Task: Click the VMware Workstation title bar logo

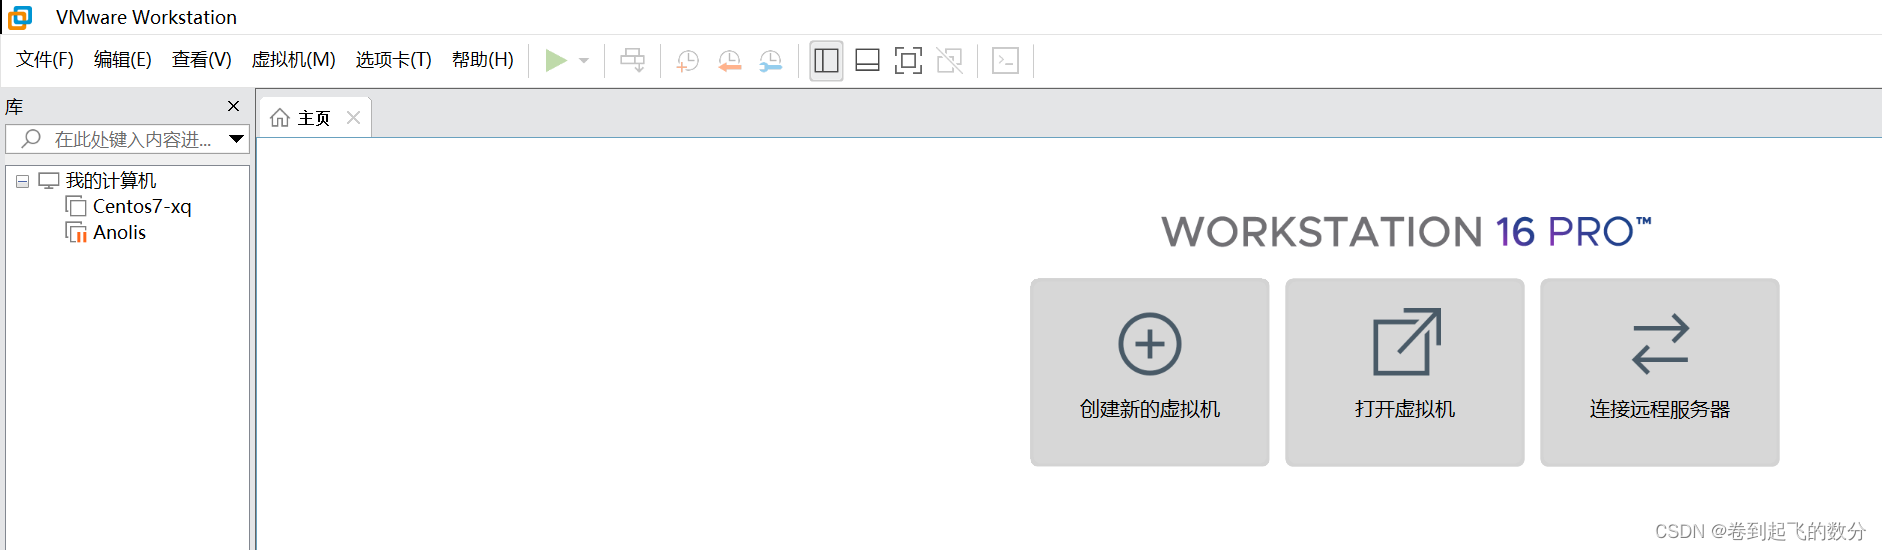Action: coord(20,17)
